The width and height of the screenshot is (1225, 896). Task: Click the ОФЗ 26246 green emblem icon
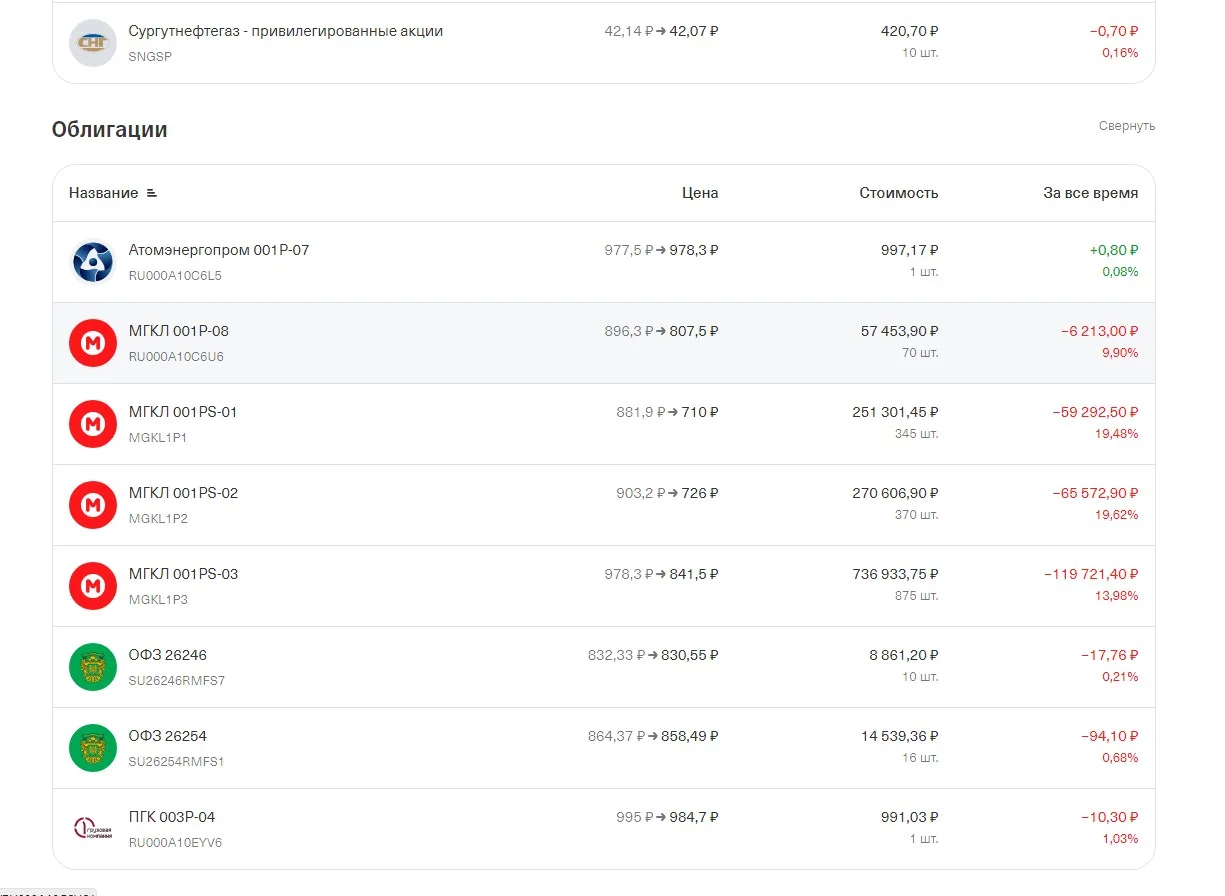[x=93, y=667]
